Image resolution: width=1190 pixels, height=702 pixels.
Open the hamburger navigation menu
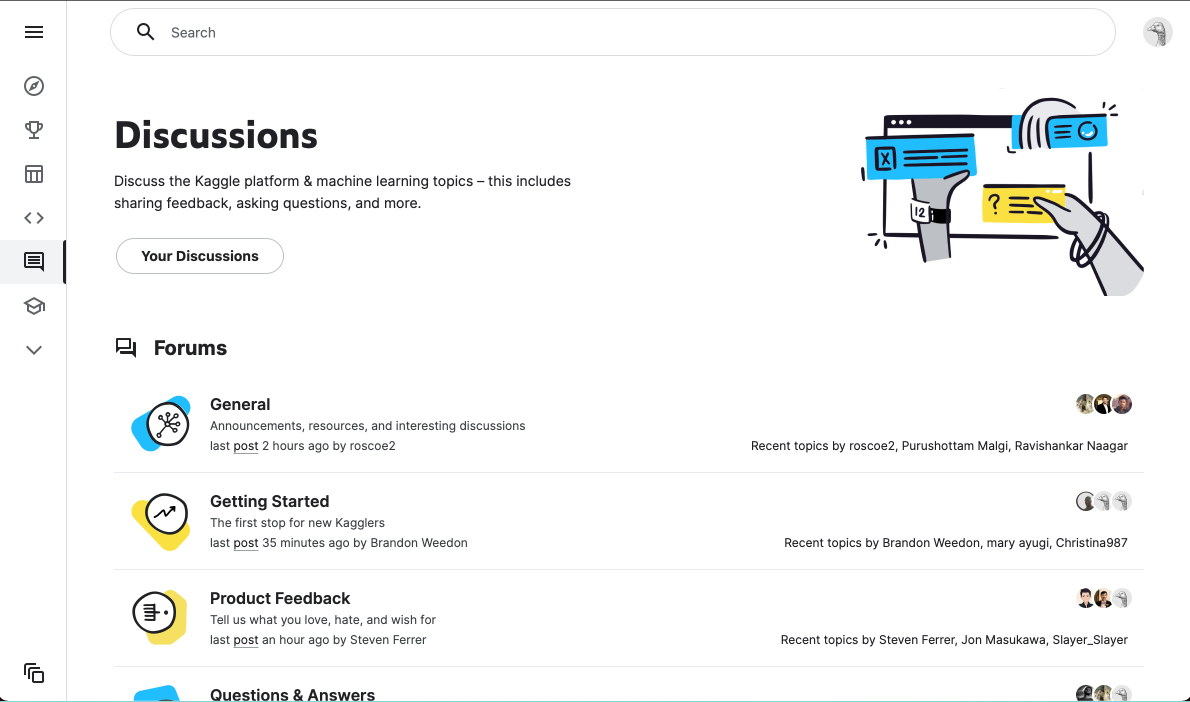tap(33, 32)
